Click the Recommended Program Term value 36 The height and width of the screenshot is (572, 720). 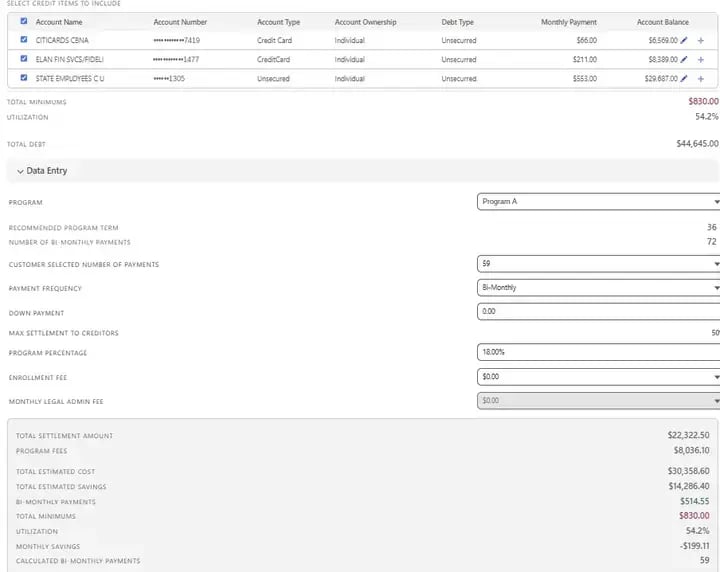[x=712, y=227]
